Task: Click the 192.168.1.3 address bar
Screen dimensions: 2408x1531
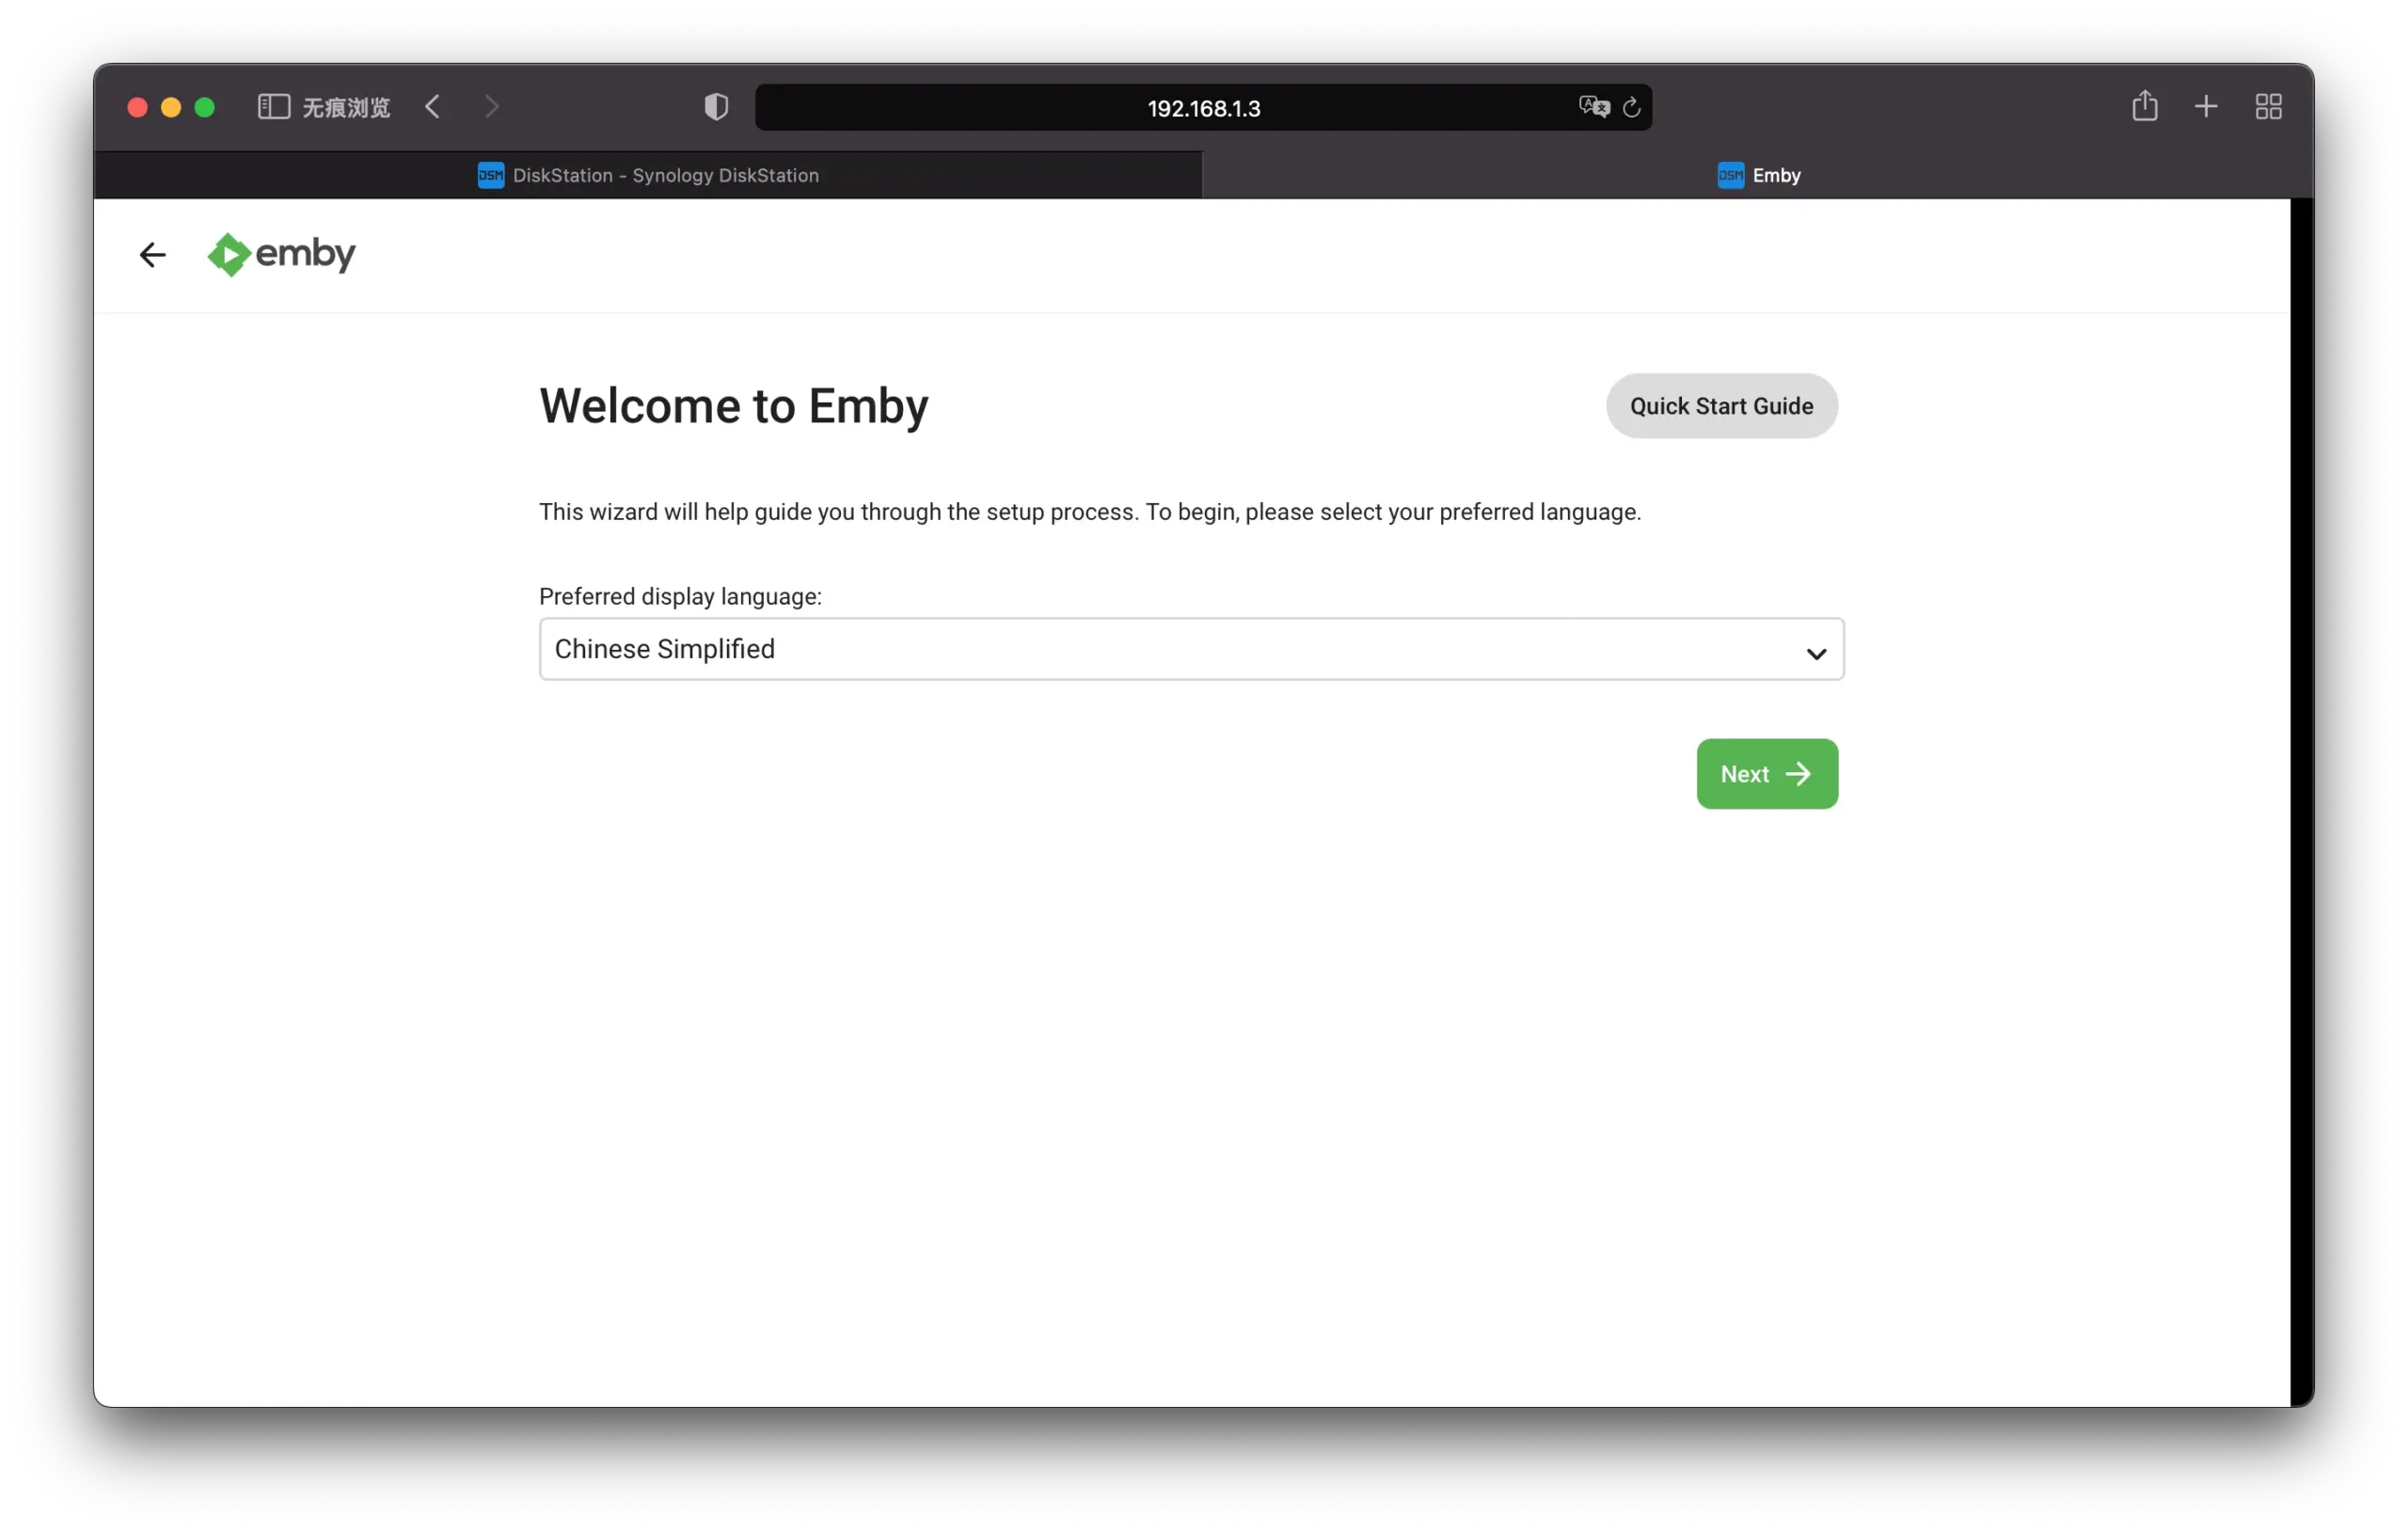Action: pos(1203,108)
